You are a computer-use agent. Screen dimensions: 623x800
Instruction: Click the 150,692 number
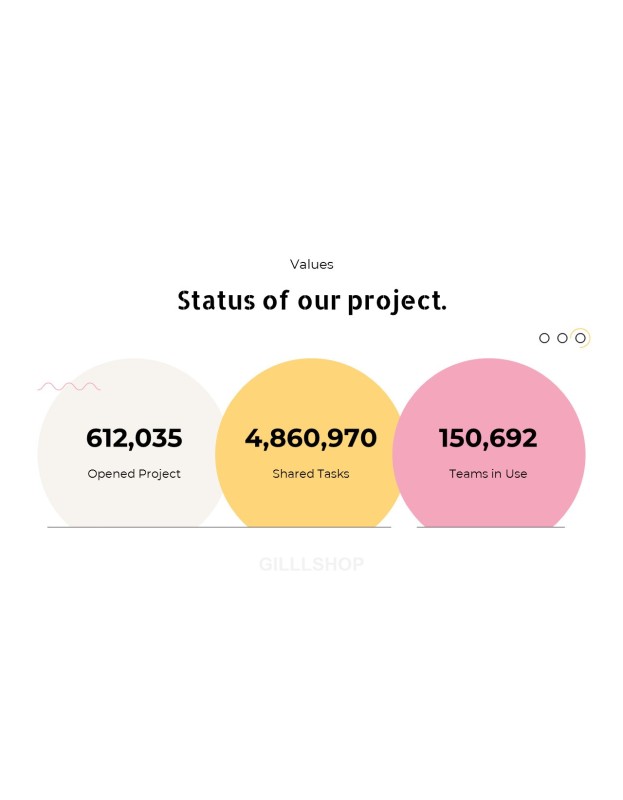click(x=488, y=438)
